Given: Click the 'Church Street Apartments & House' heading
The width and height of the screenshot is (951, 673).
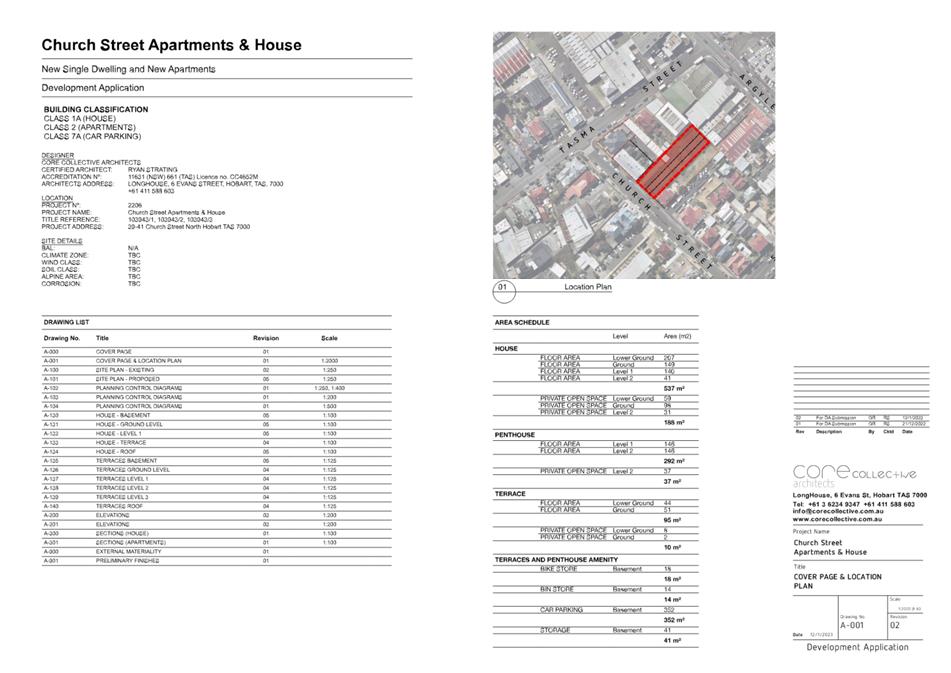Looking at the screenshot, I should tap(172, 45).
